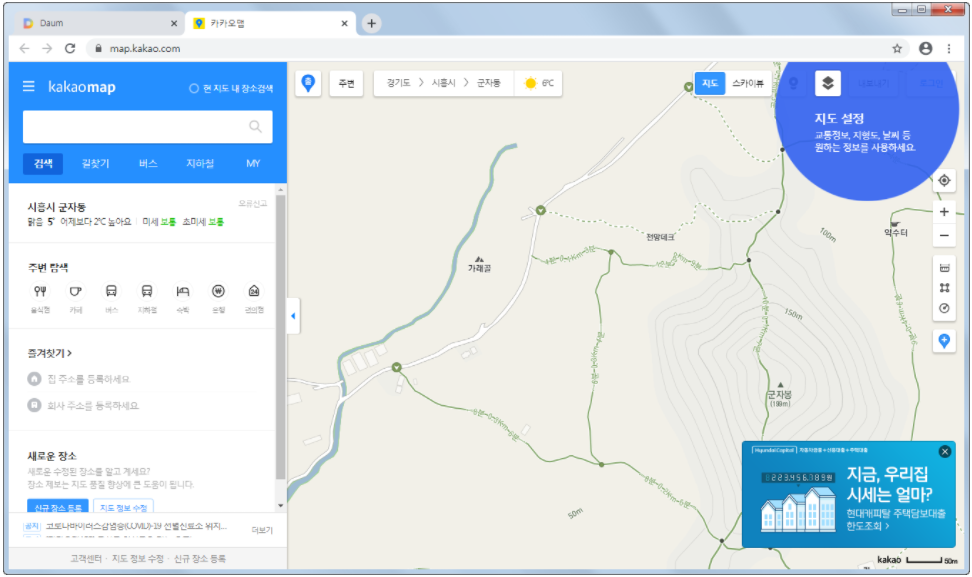Click the sunny weather icon
The height and width of the screenshot is (577, 972).
point(530,83)
